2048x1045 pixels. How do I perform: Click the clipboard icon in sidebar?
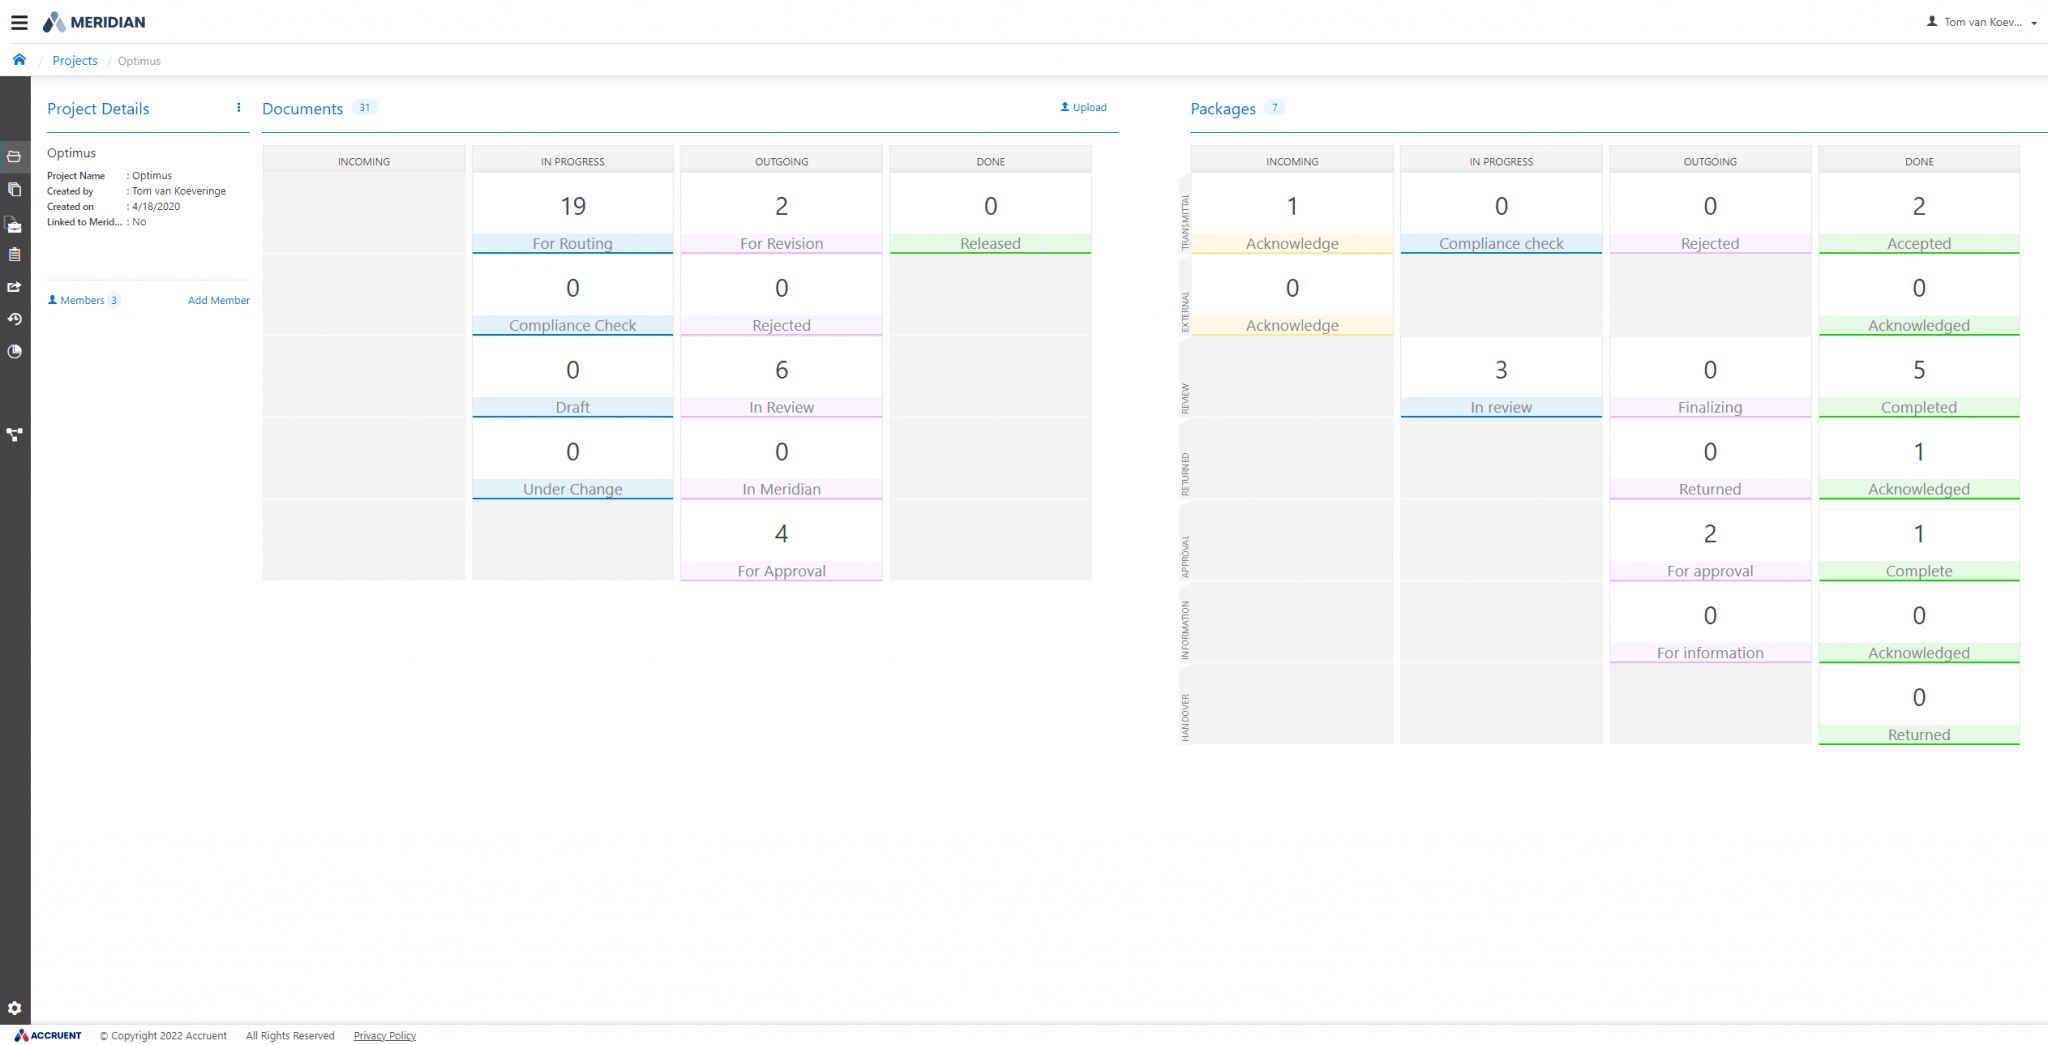[14, 255]
